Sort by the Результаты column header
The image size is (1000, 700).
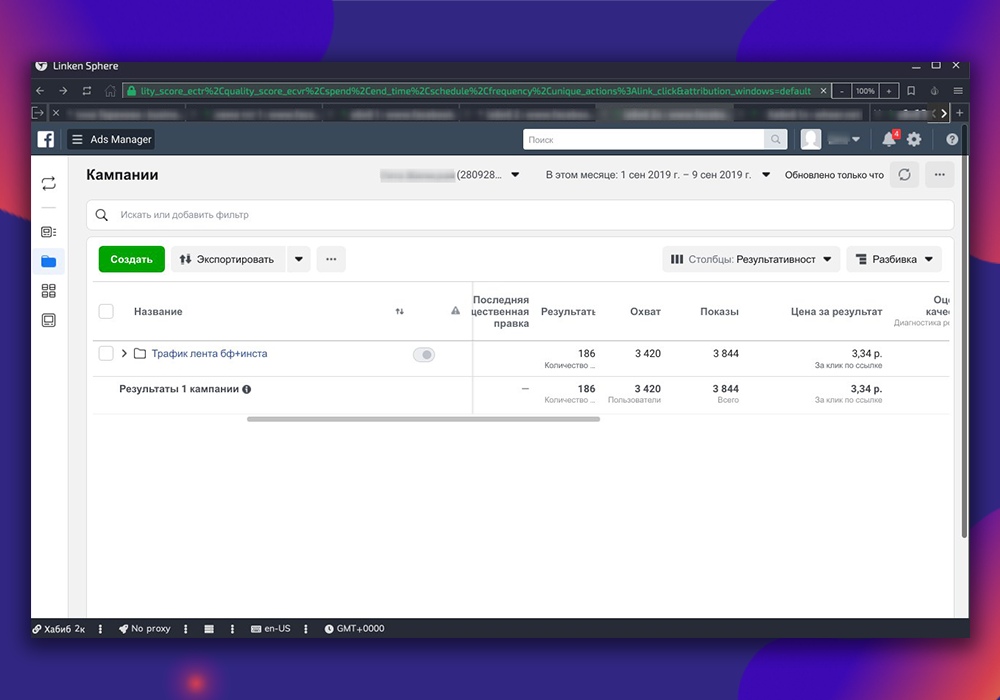click(x=568, y=311)
